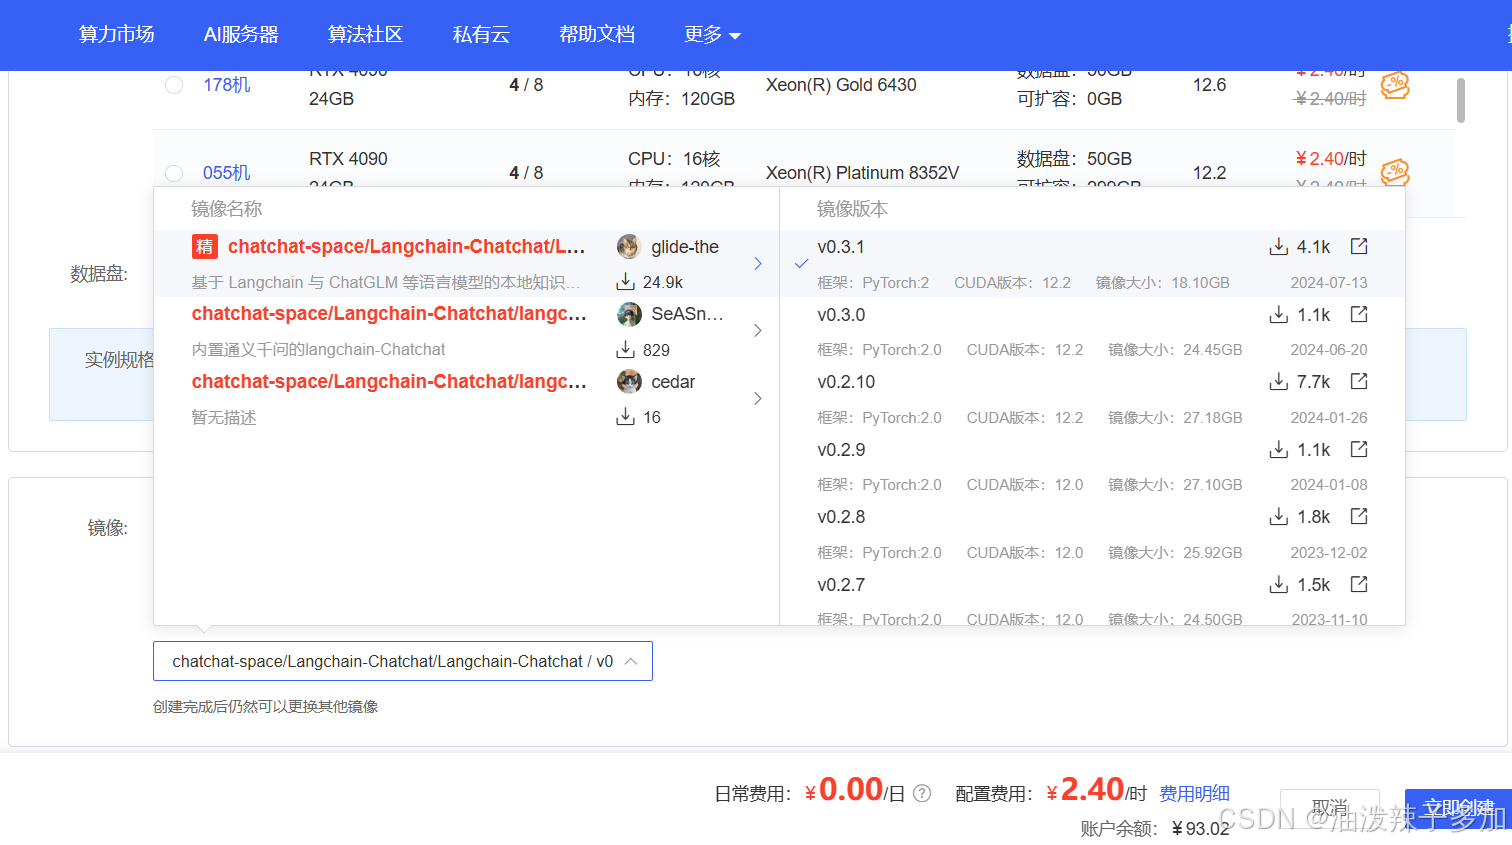This screenshot has width=1512, height=845.
Task: Open external link icon for v0.2.8
Action: pyautogui.click(x=1359, y=516)
